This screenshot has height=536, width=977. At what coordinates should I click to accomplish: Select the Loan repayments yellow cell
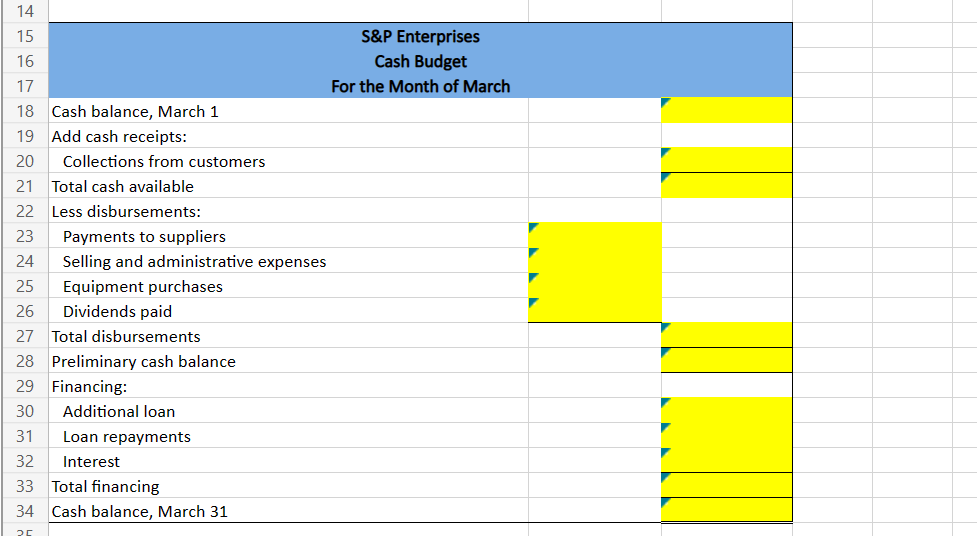tap(727, 435)
